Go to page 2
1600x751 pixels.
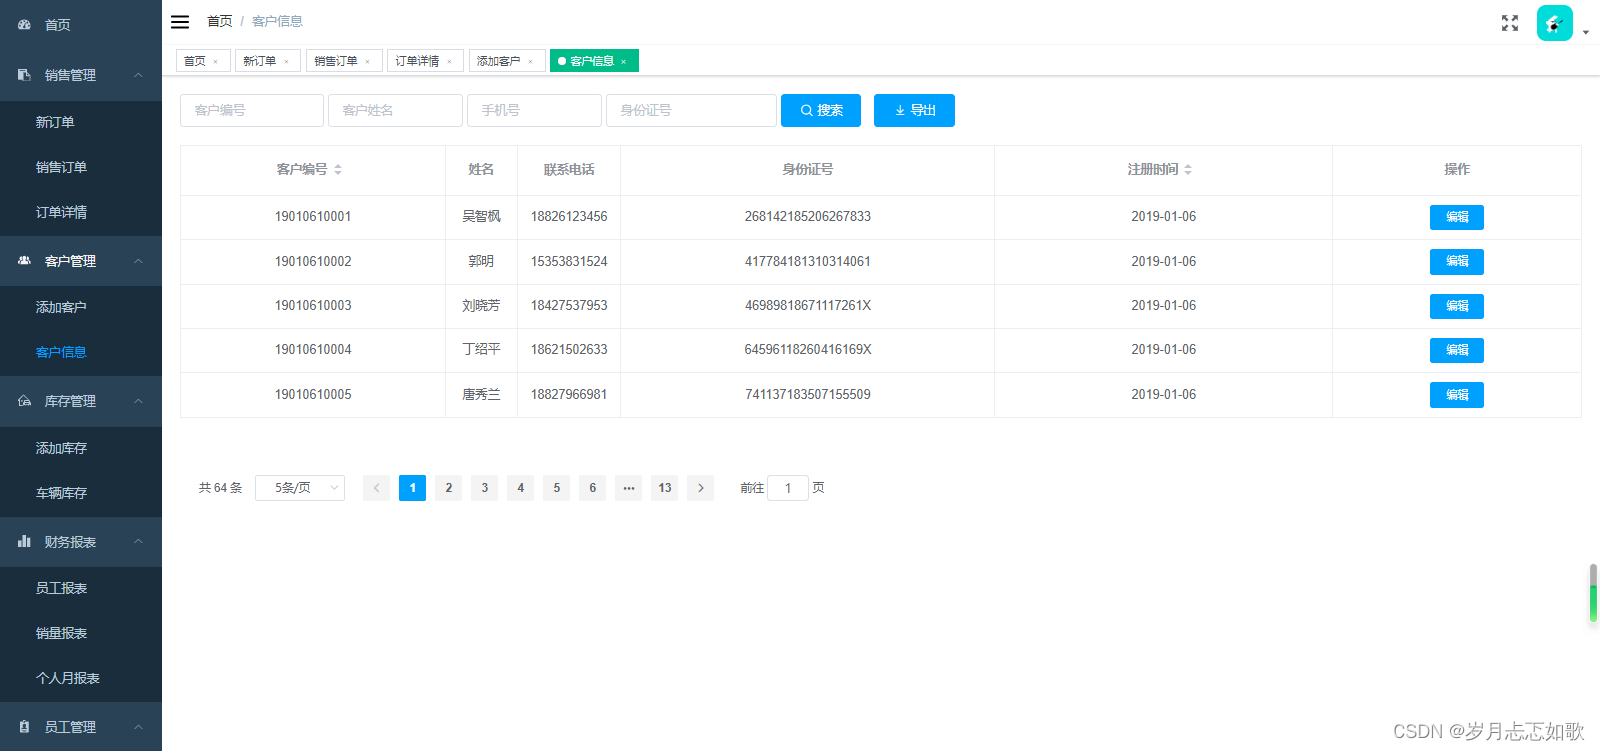click(449, 488)
